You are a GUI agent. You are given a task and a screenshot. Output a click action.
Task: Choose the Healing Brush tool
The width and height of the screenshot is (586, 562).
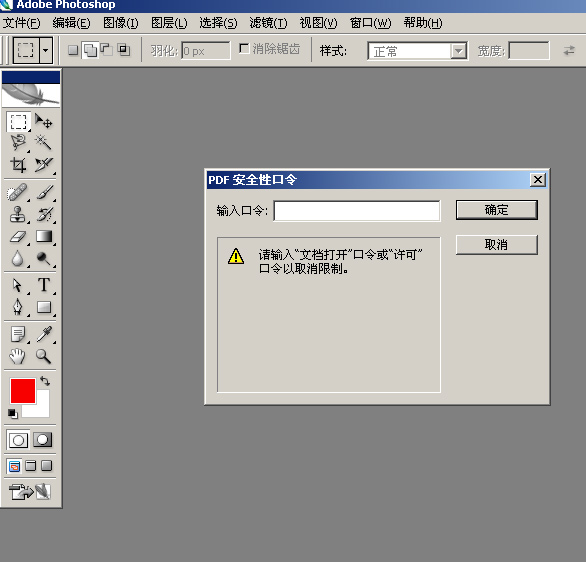pos(18,192)
